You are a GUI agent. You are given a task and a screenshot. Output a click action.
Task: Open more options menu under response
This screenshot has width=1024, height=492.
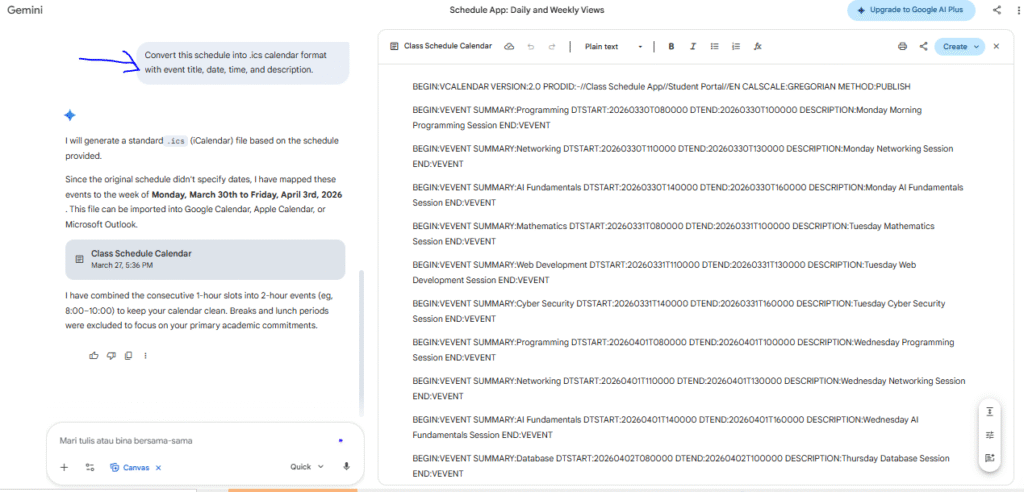[x=146, y=355]
